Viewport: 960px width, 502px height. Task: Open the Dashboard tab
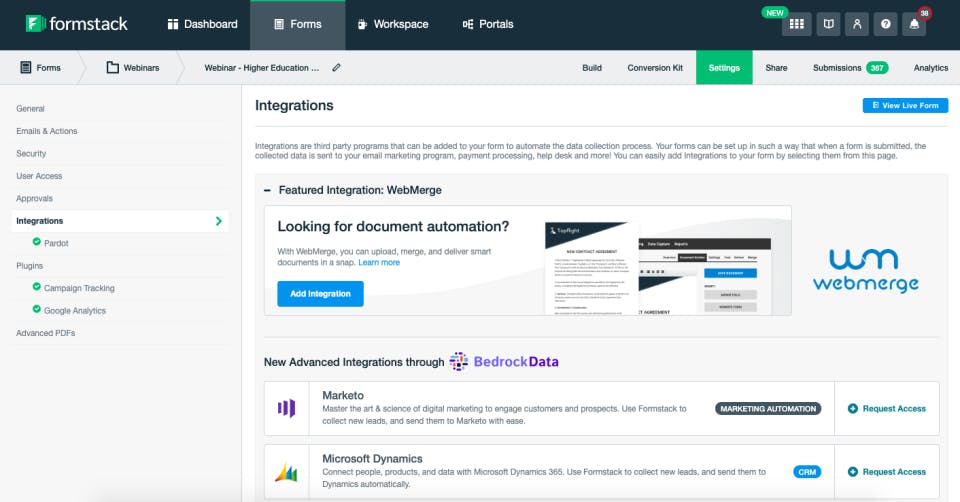click(203, 24)
